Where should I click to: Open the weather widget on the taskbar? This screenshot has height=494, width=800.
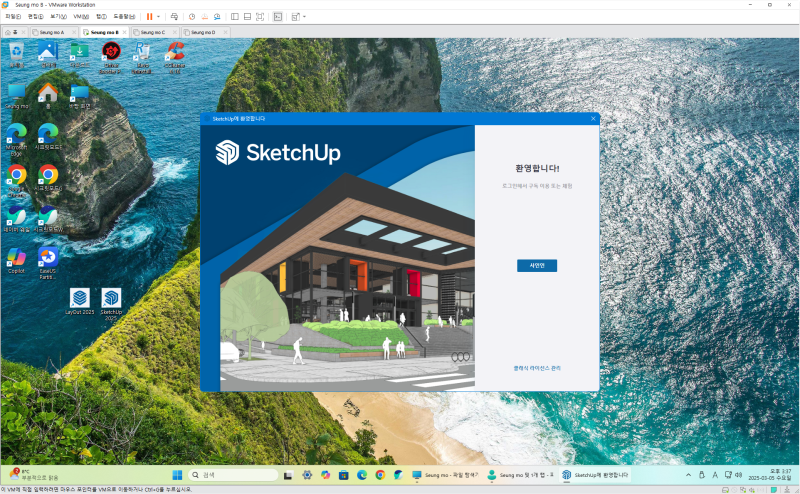35,475
